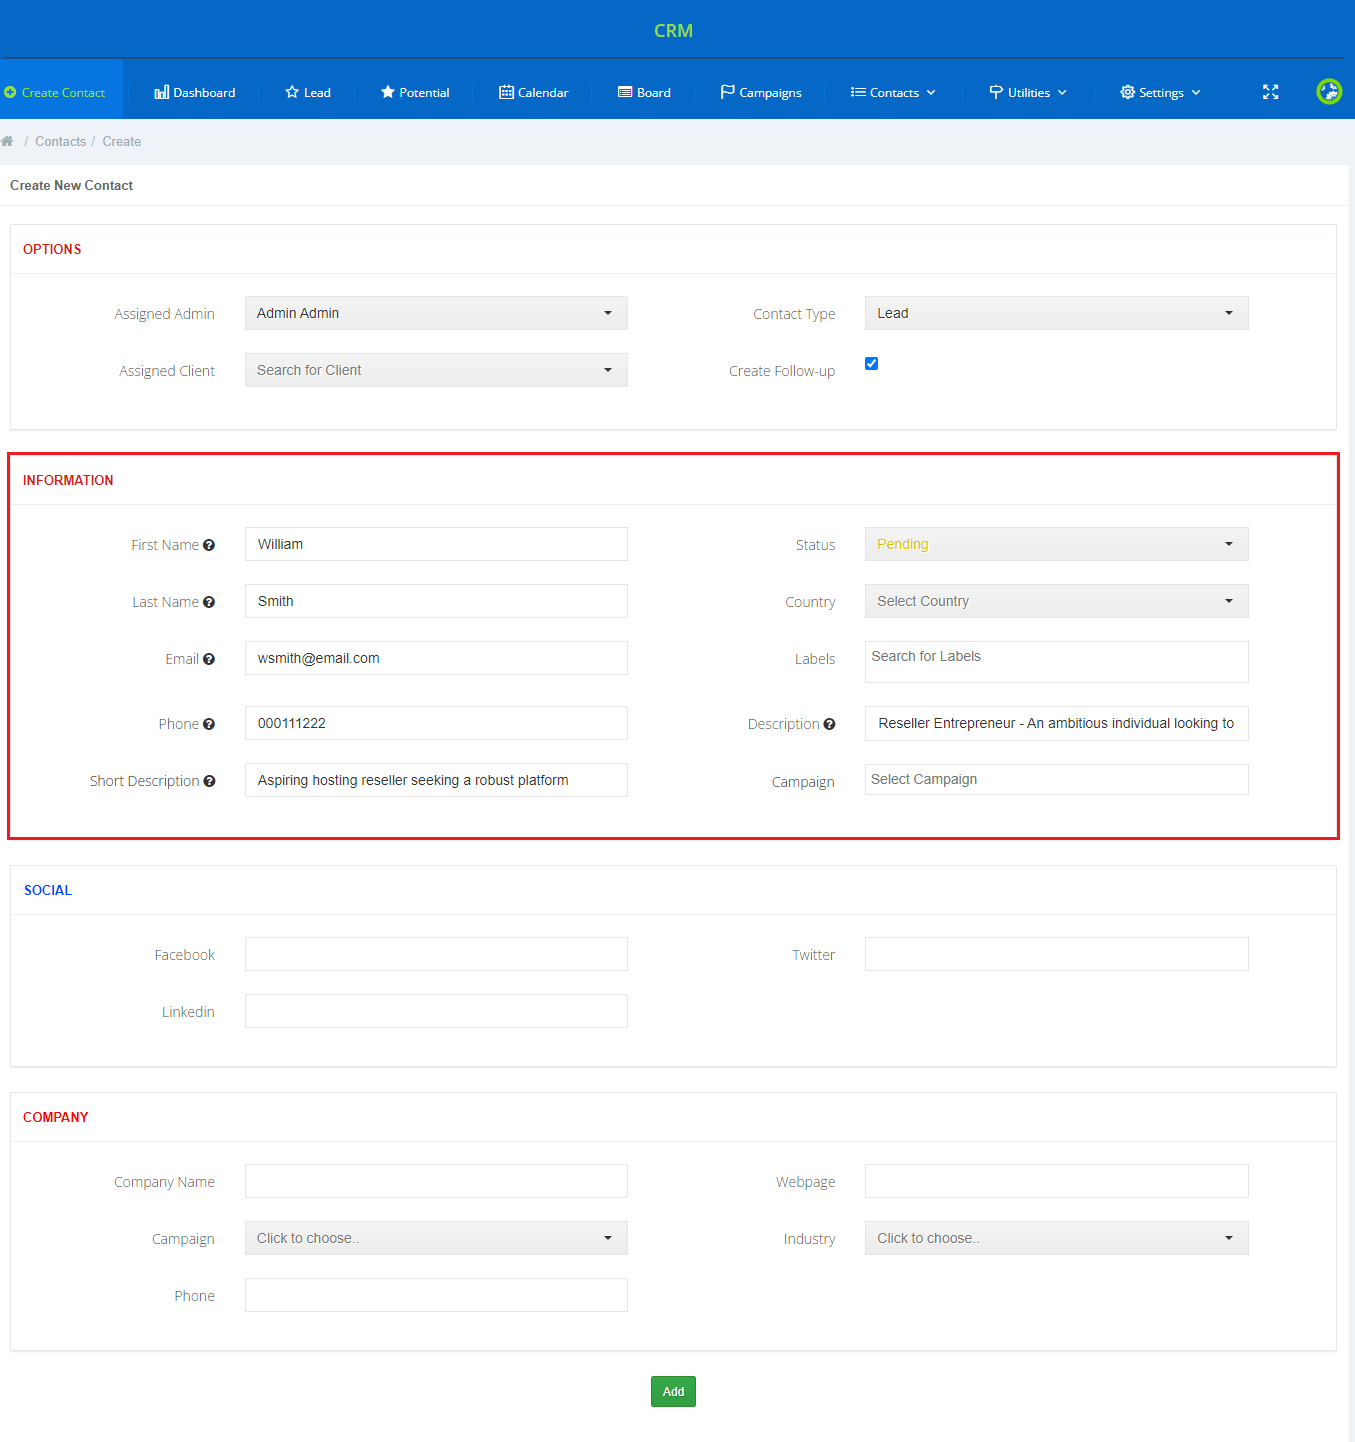The image size is (1355, 1442).
Task: Click the Email help icon
Action: (x=209, y=659)
